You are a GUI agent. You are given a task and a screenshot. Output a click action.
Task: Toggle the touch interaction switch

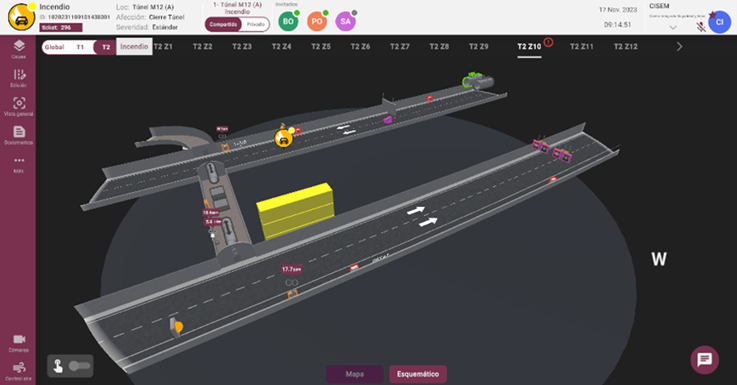pyautogui.click(x=70, y=366)
